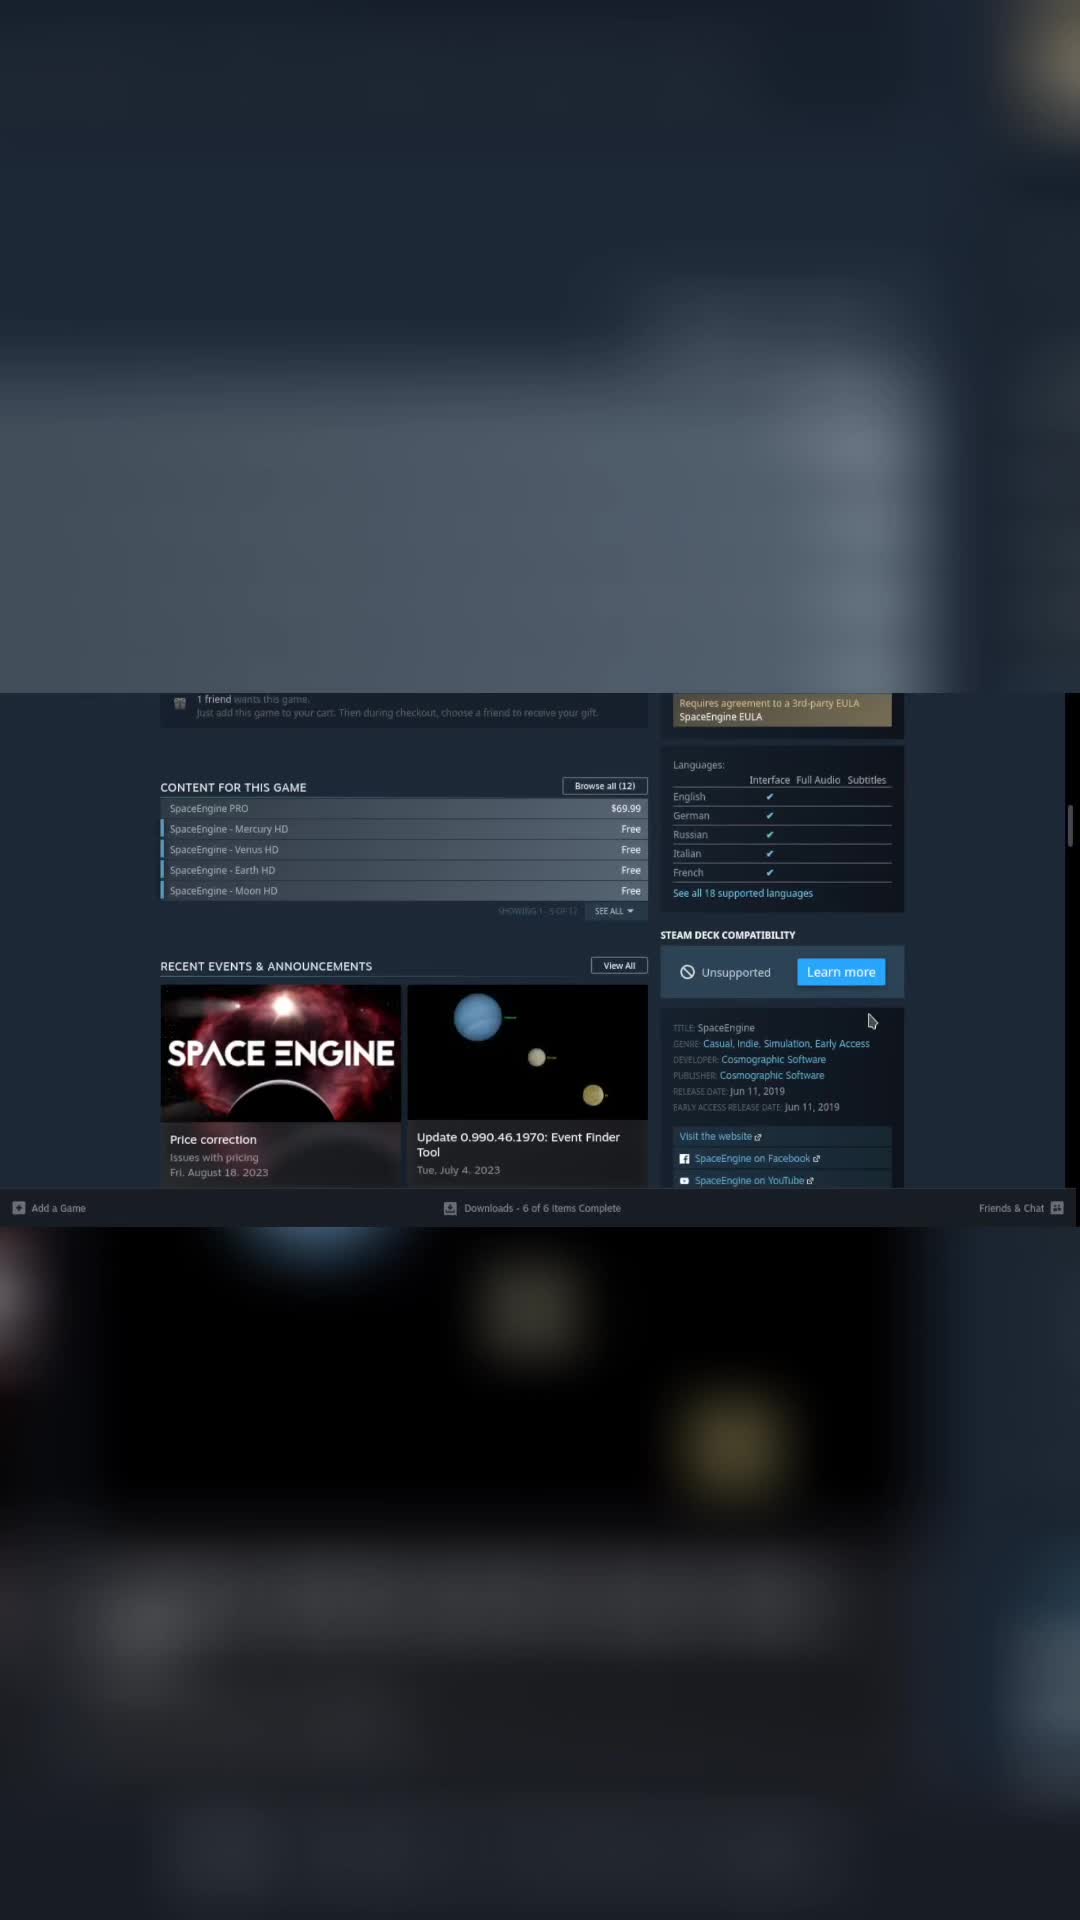Open SpaceEngine on YouTube link
Screen dimensions: 1080x1920
coord(754,1181)
